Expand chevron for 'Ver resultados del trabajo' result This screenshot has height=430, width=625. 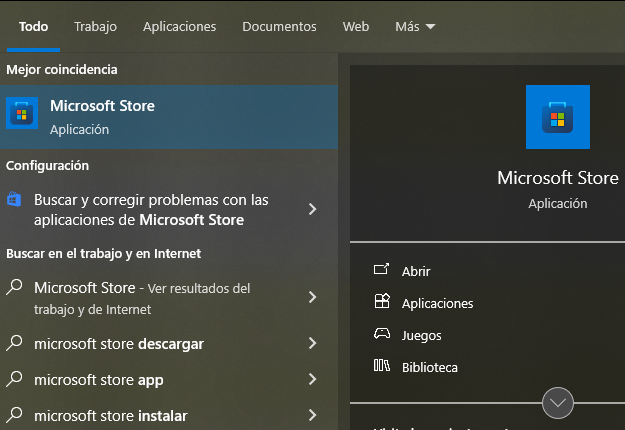312,297
